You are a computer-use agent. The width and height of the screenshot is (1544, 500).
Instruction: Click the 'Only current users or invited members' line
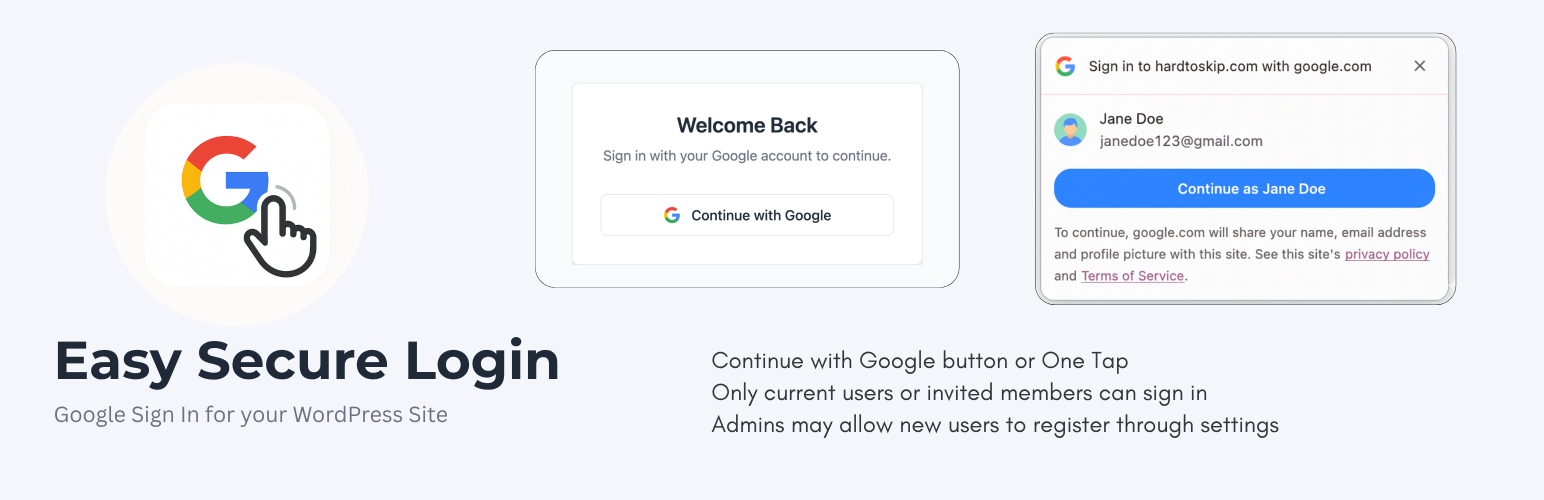(959, 393)
